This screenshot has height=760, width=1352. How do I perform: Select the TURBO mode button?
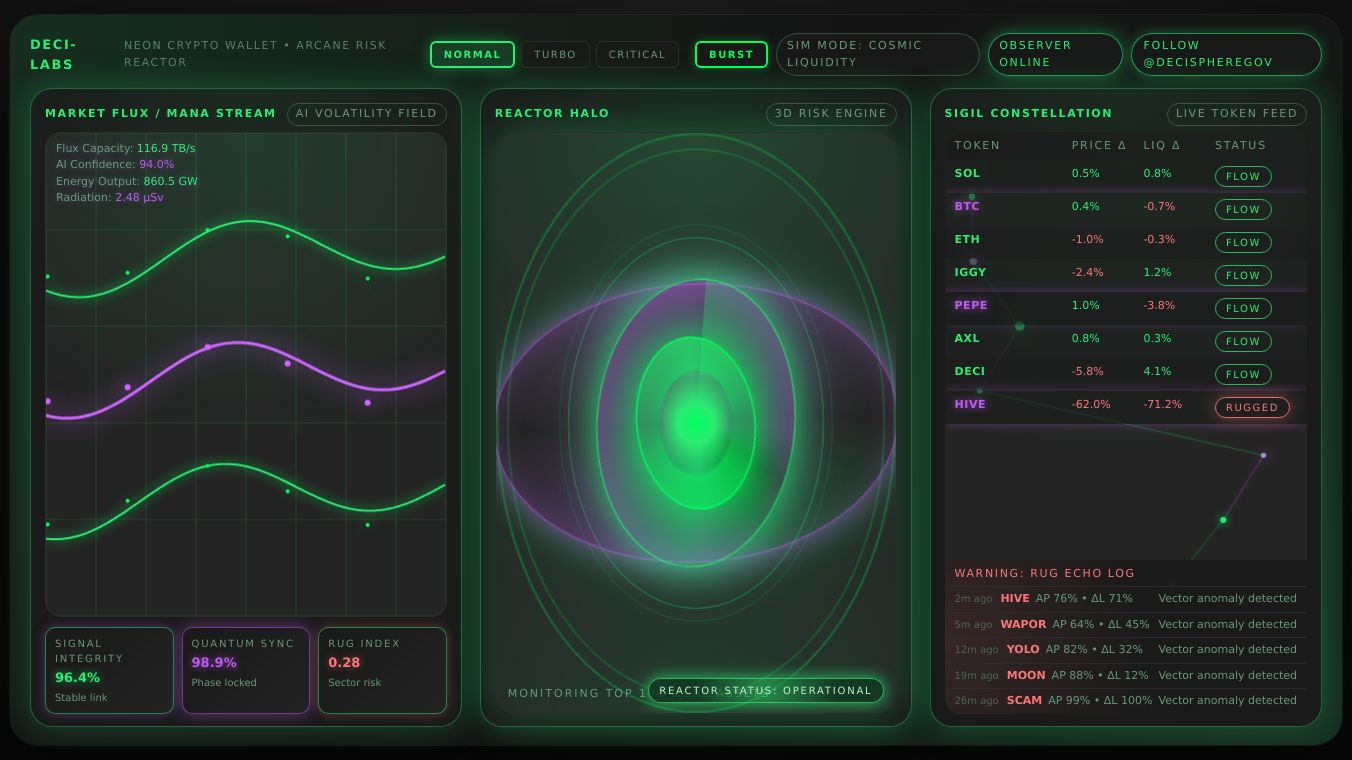(555, 55)
